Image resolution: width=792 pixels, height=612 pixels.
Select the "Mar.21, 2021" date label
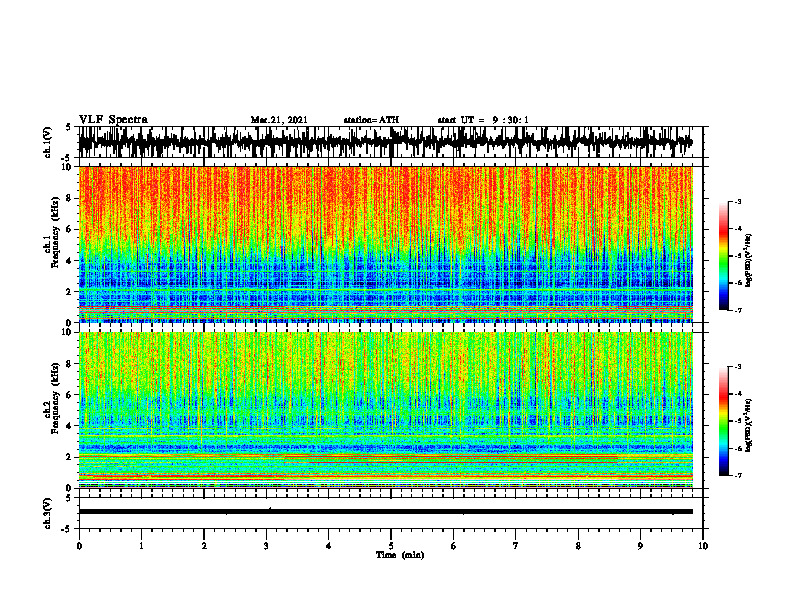[279, 120]
